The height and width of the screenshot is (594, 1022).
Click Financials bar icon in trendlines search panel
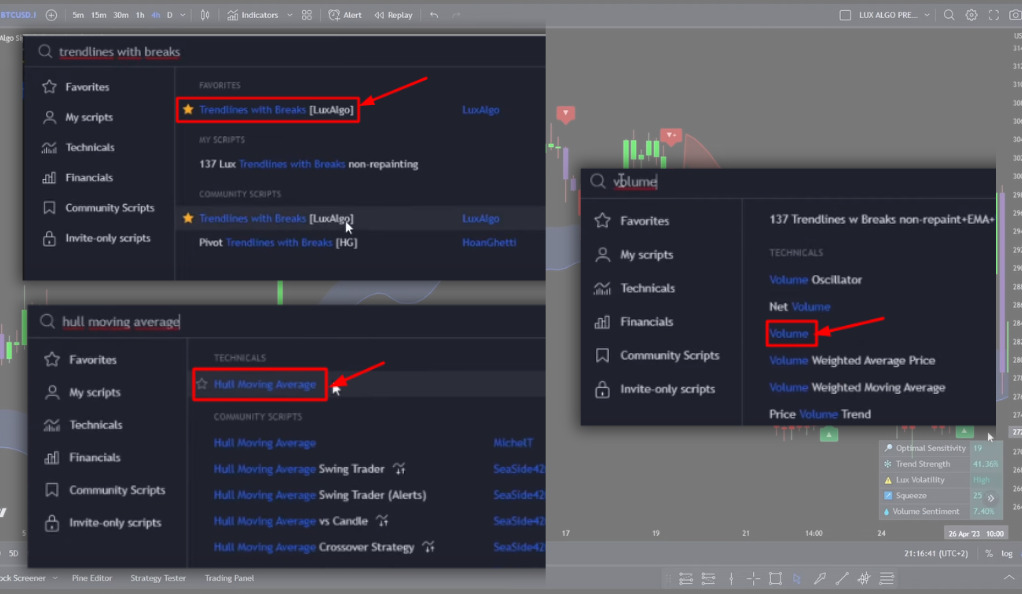click(x=49, y=177)
